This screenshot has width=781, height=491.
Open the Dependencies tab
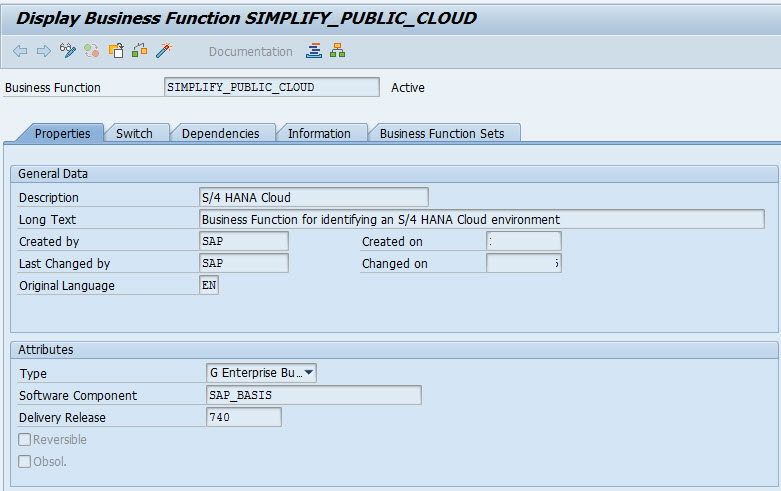[221, 133]
